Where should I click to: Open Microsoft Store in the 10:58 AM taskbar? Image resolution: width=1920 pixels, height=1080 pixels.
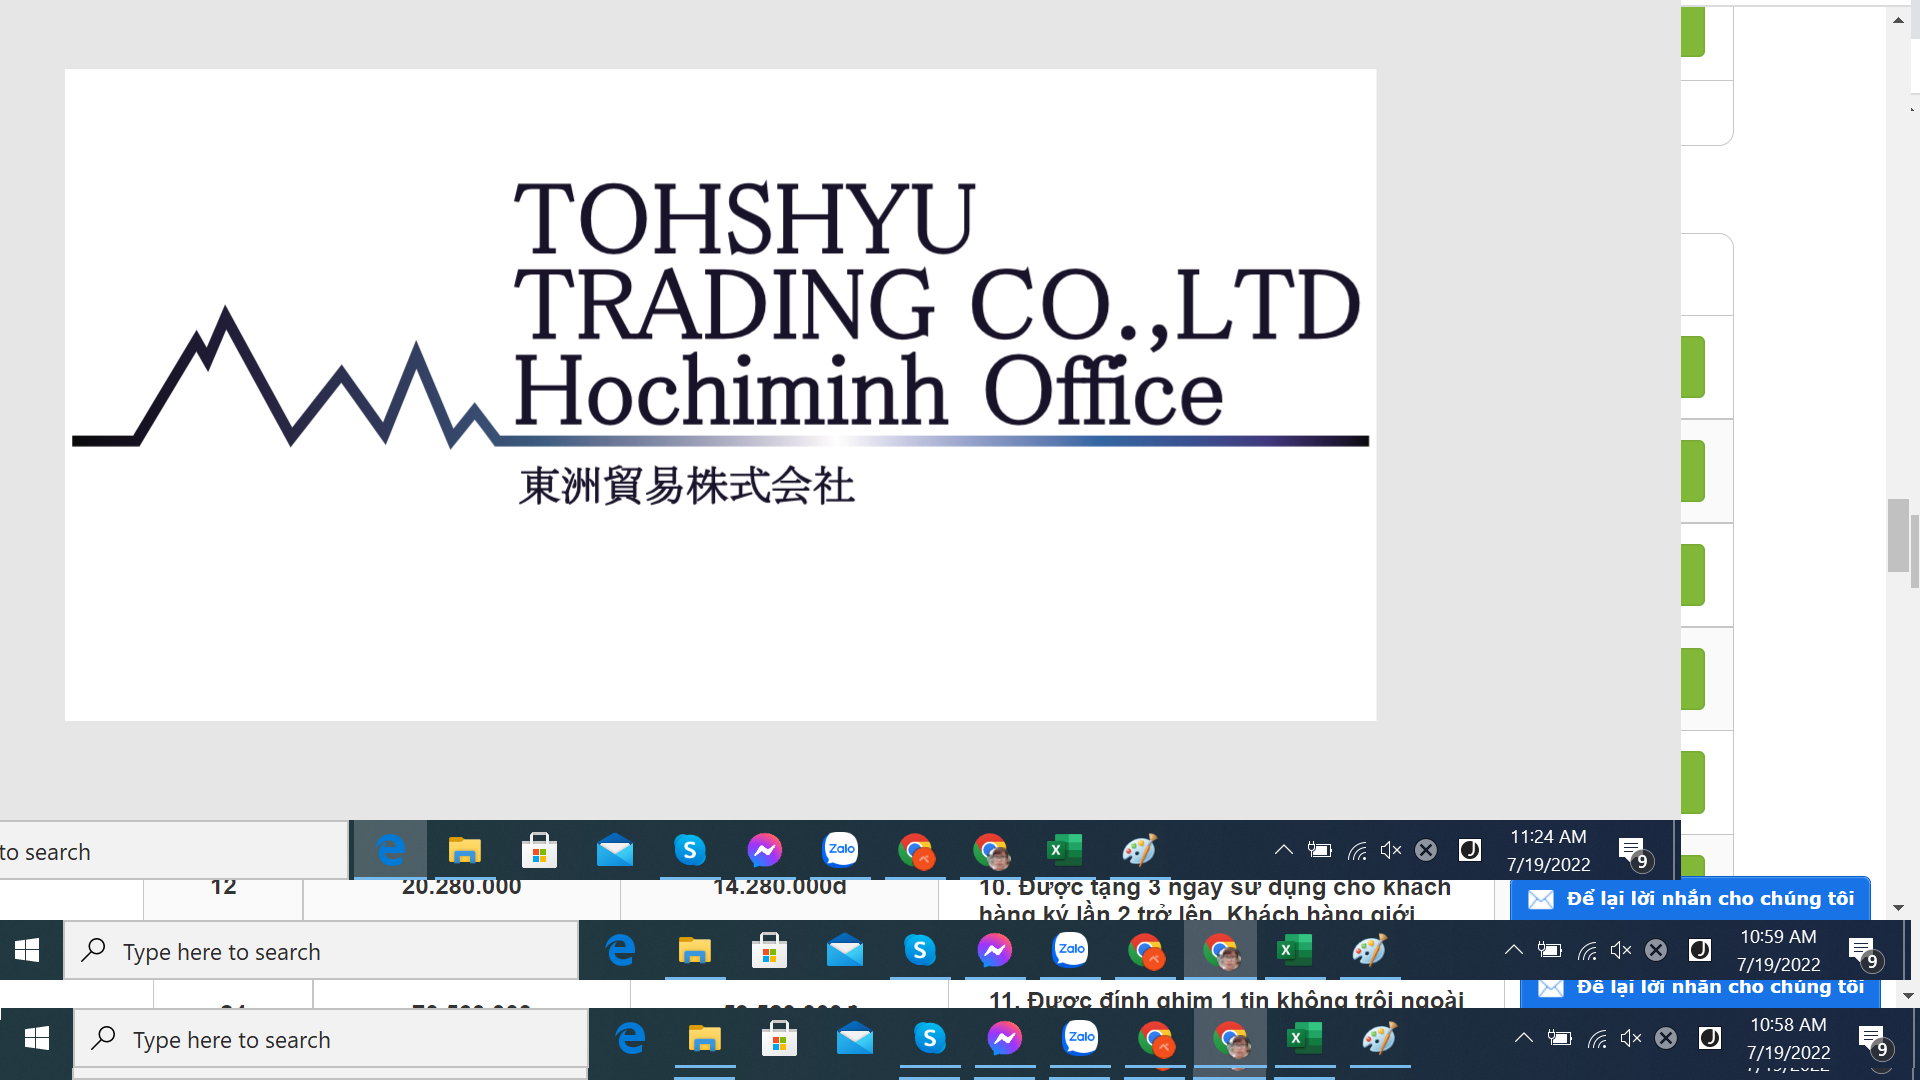click(780, 1039)
